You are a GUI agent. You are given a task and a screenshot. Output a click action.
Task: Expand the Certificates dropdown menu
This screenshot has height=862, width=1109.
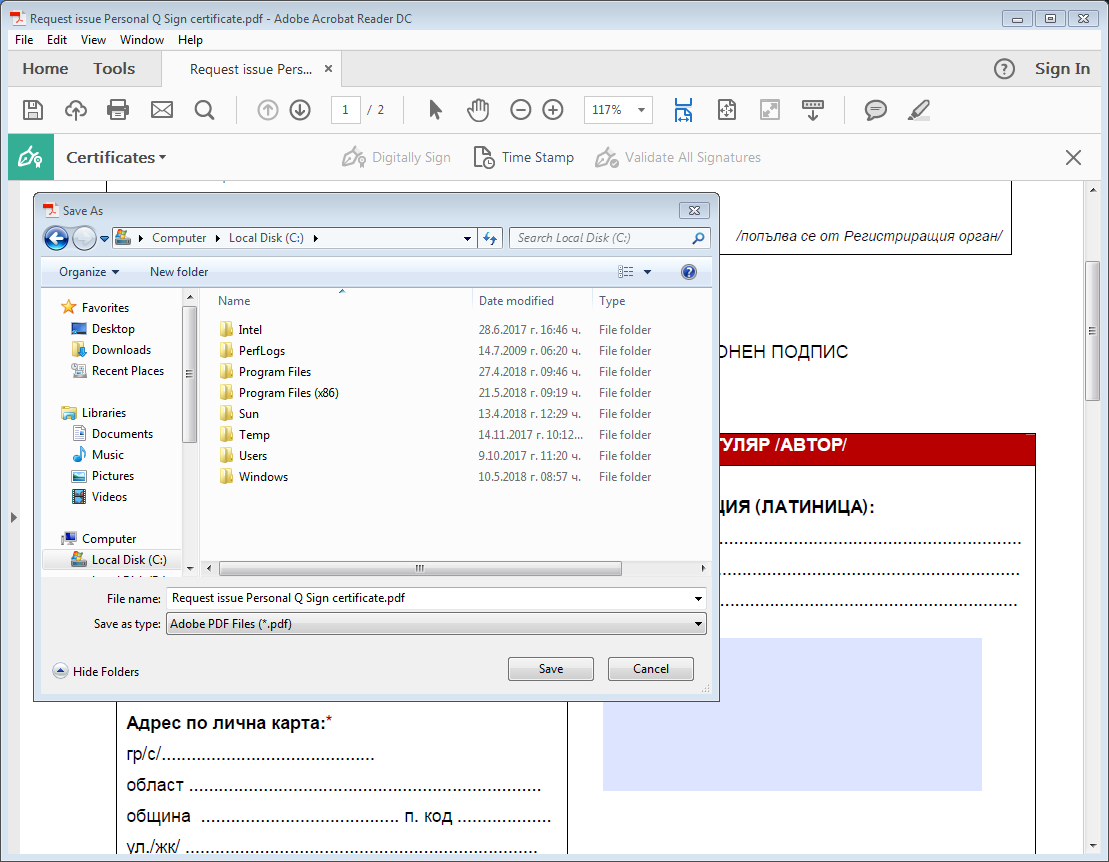point(116,157)
